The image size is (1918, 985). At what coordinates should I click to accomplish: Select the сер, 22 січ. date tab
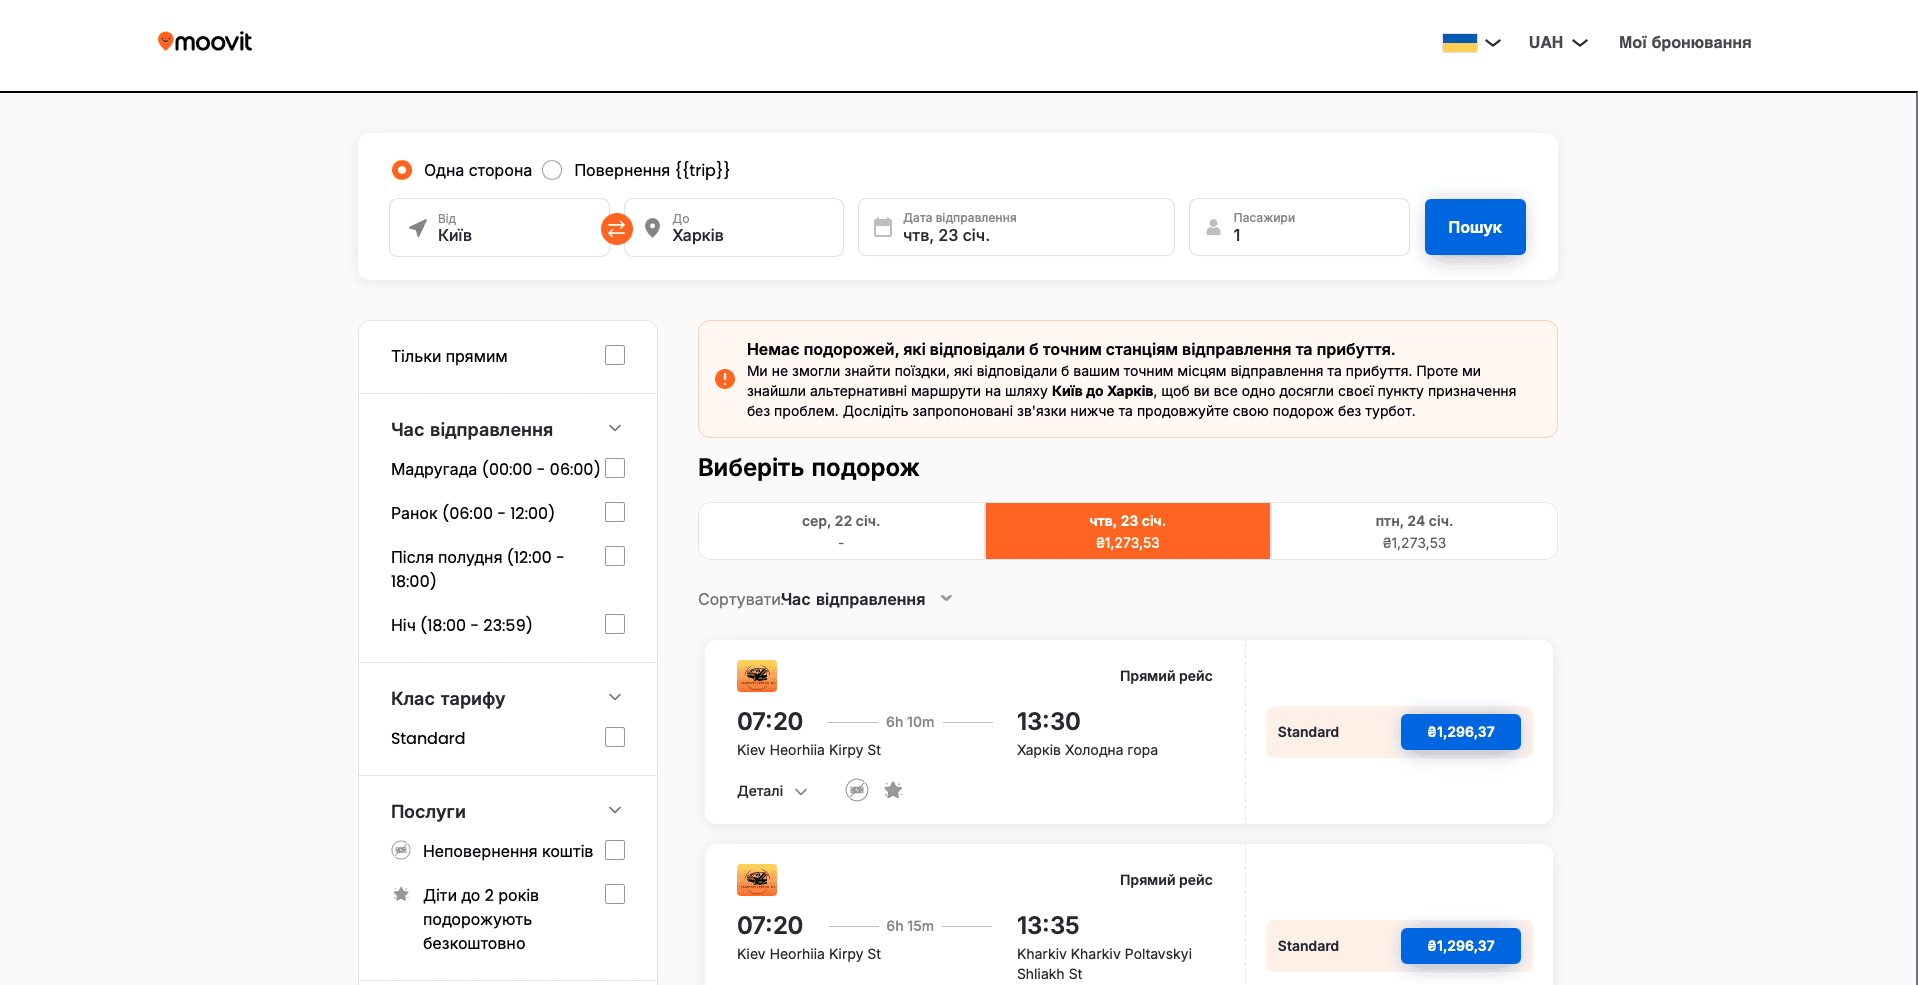[x=841, y=531]
